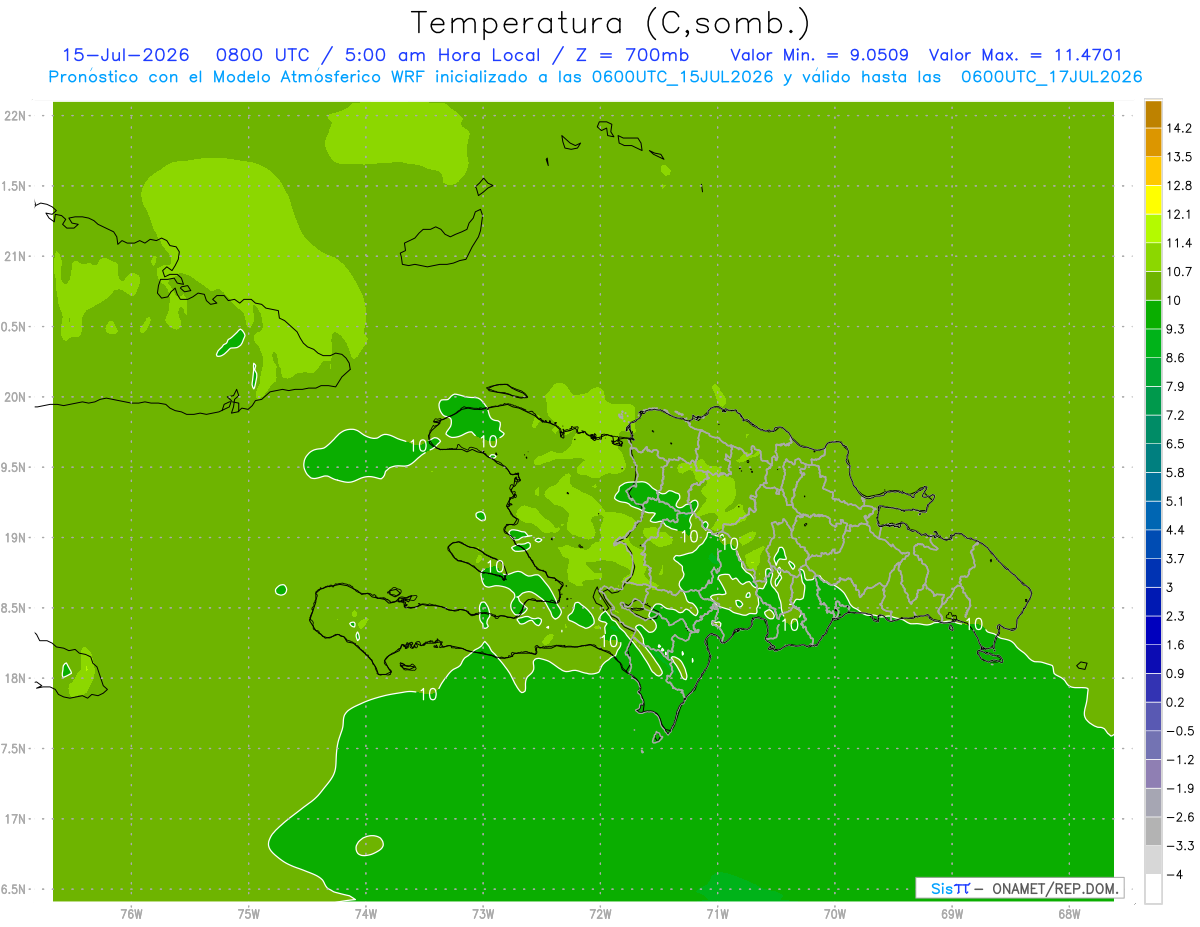
Task: Click the "17N" latitude label
Action: 15,819
